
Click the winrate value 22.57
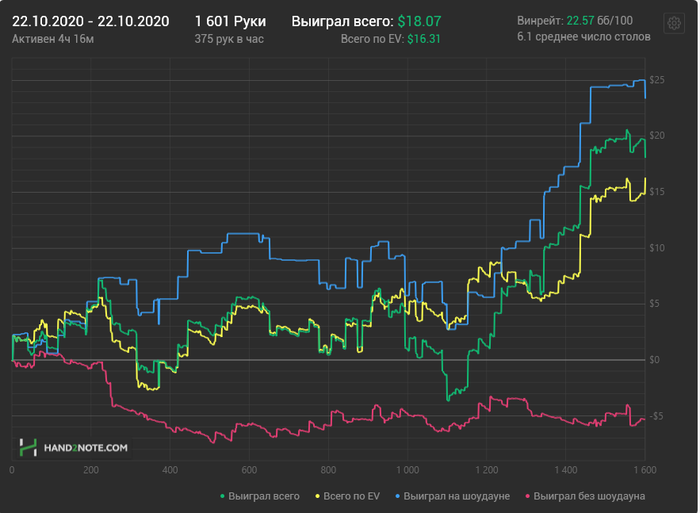(580, 21)
